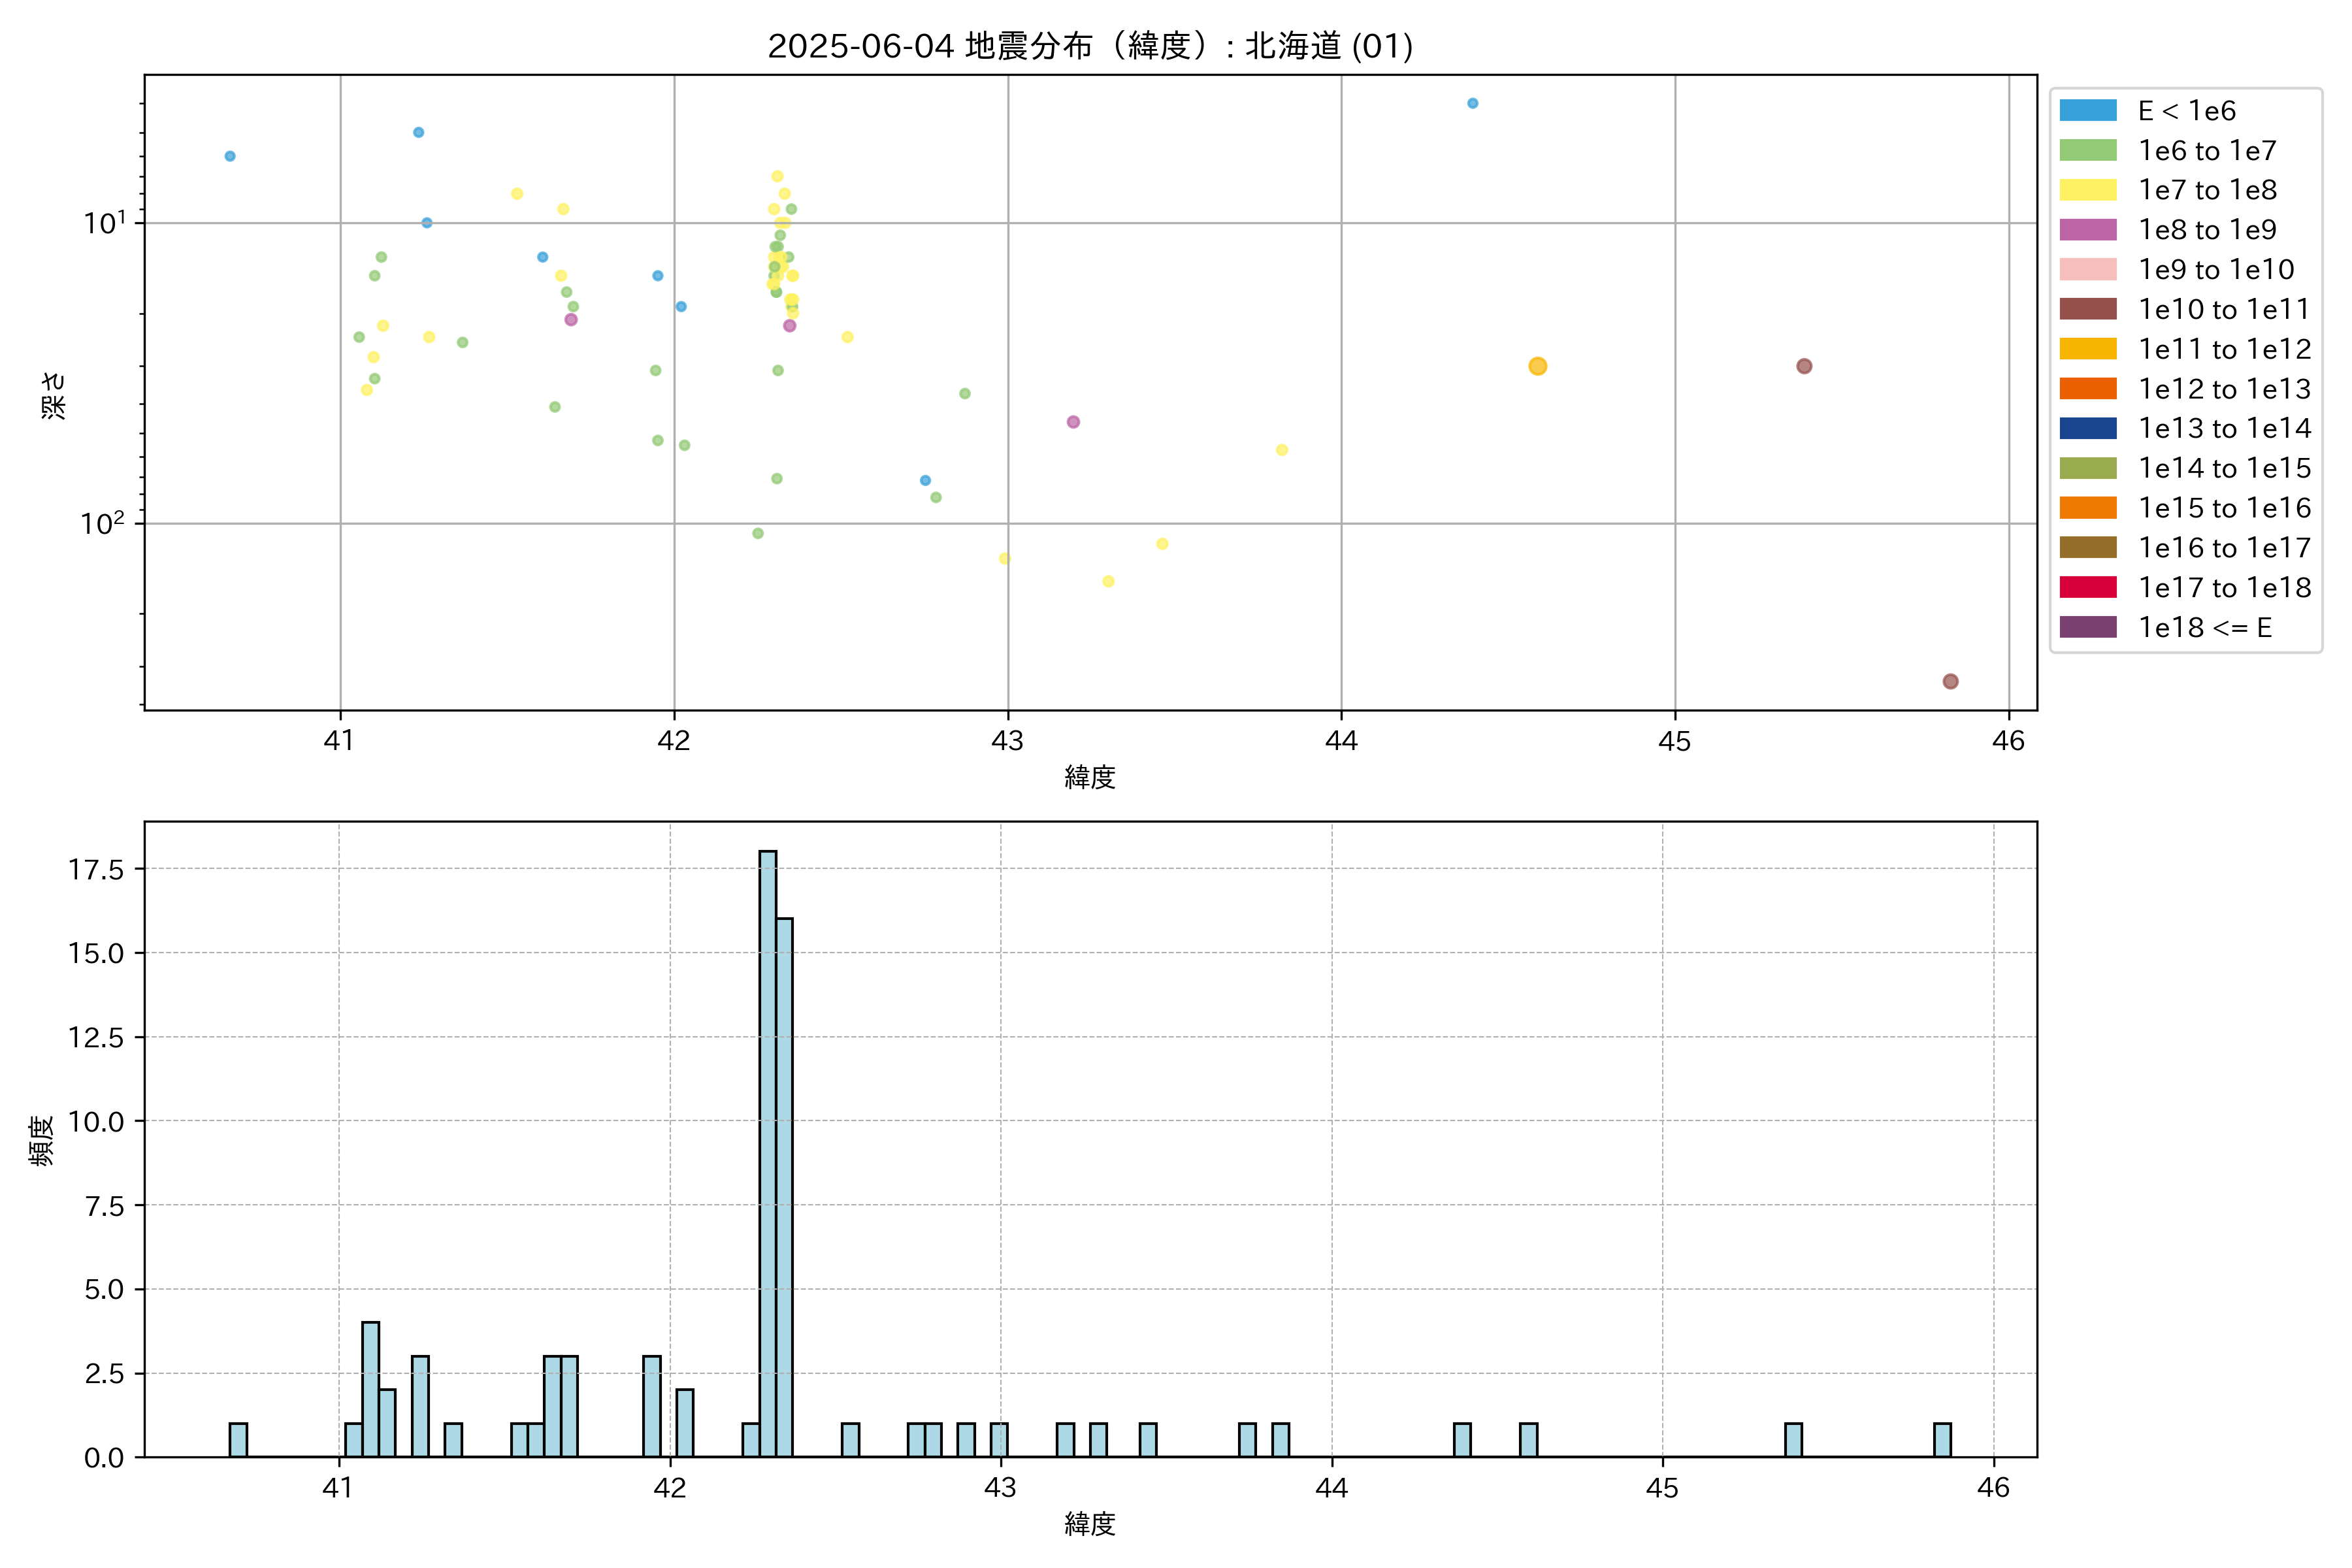Click the green 1e6 to 1e7 legend swatch
Image resolution: width=2352 pixels, height=1568 pixels.
[2087, 150]
